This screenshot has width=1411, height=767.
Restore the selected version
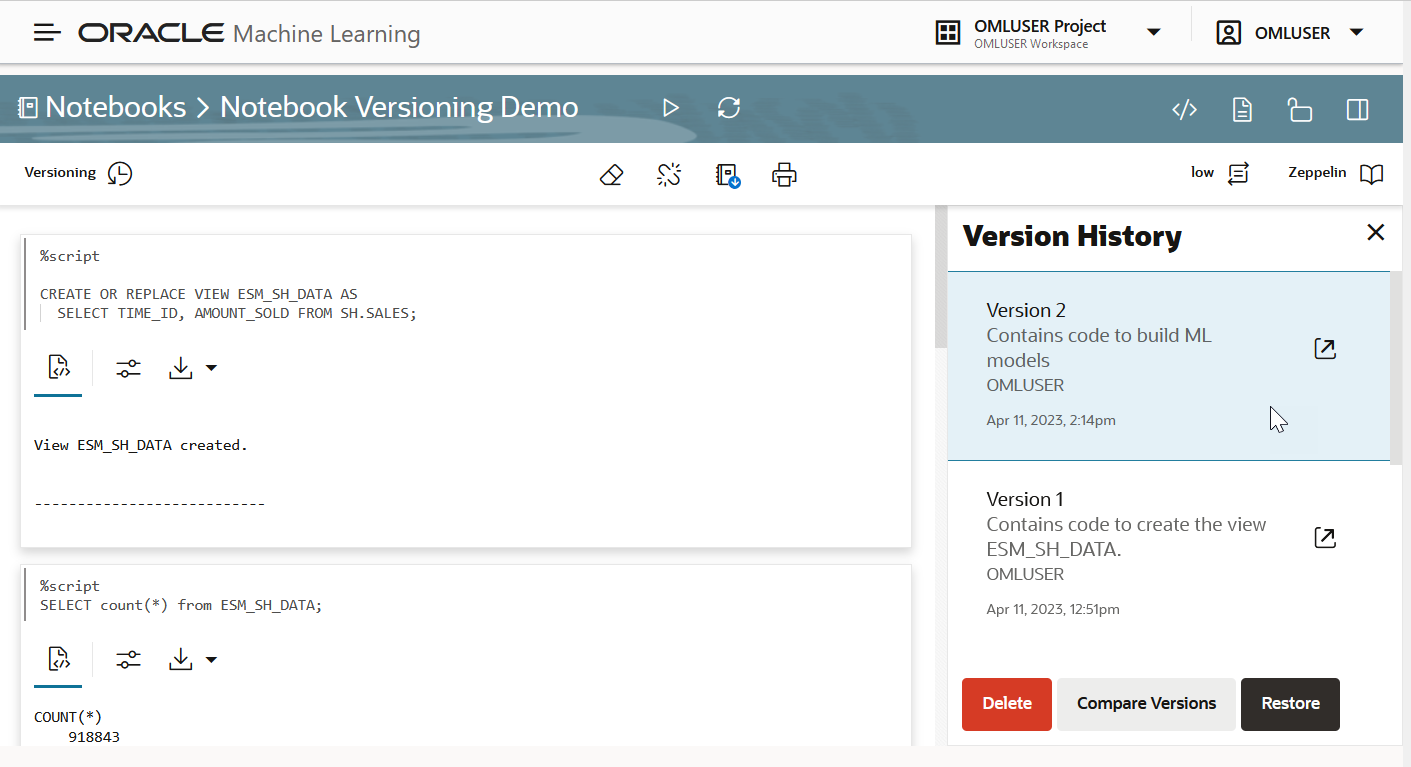1290,704
